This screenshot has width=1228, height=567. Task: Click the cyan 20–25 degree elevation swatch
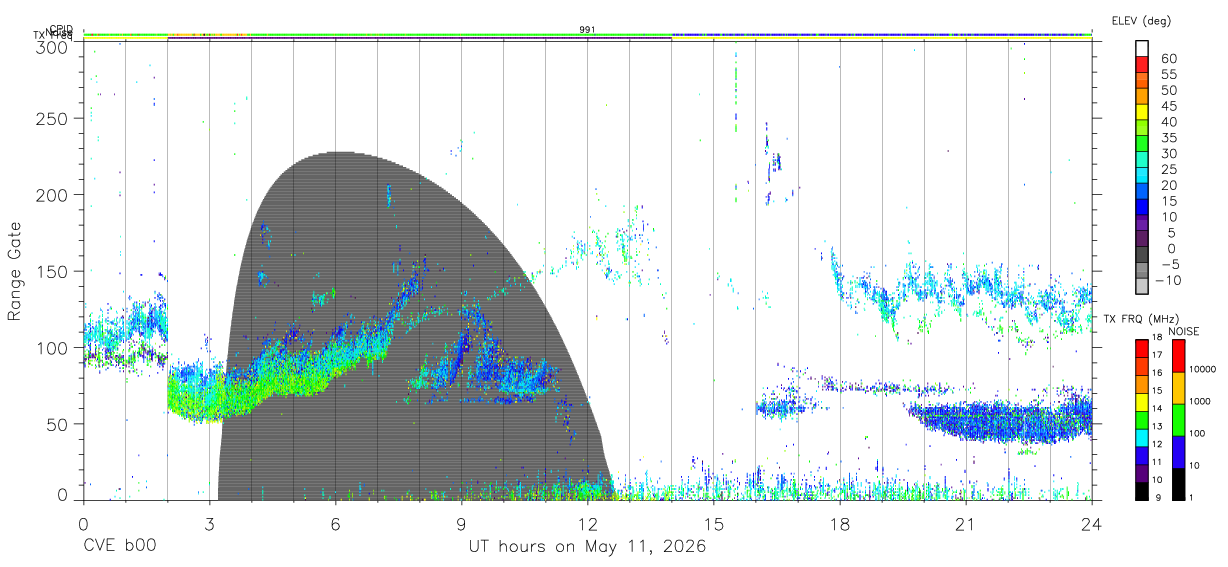(1142, 176)
